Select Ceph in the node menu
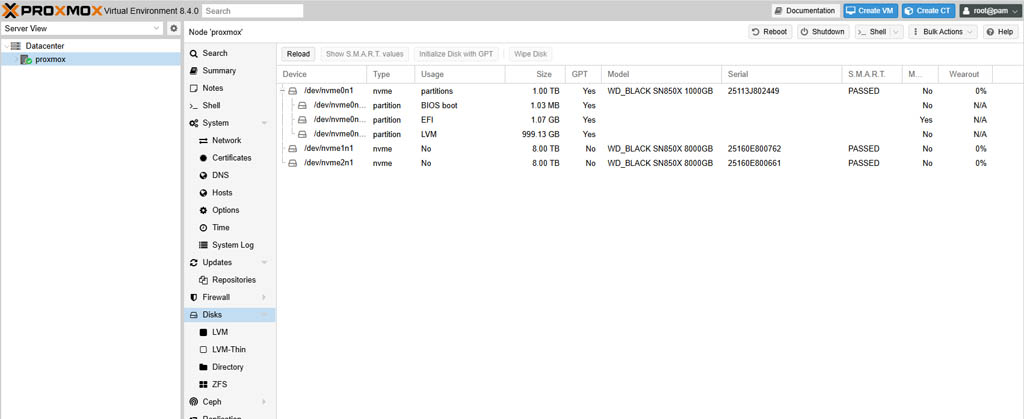 (229, 402)
